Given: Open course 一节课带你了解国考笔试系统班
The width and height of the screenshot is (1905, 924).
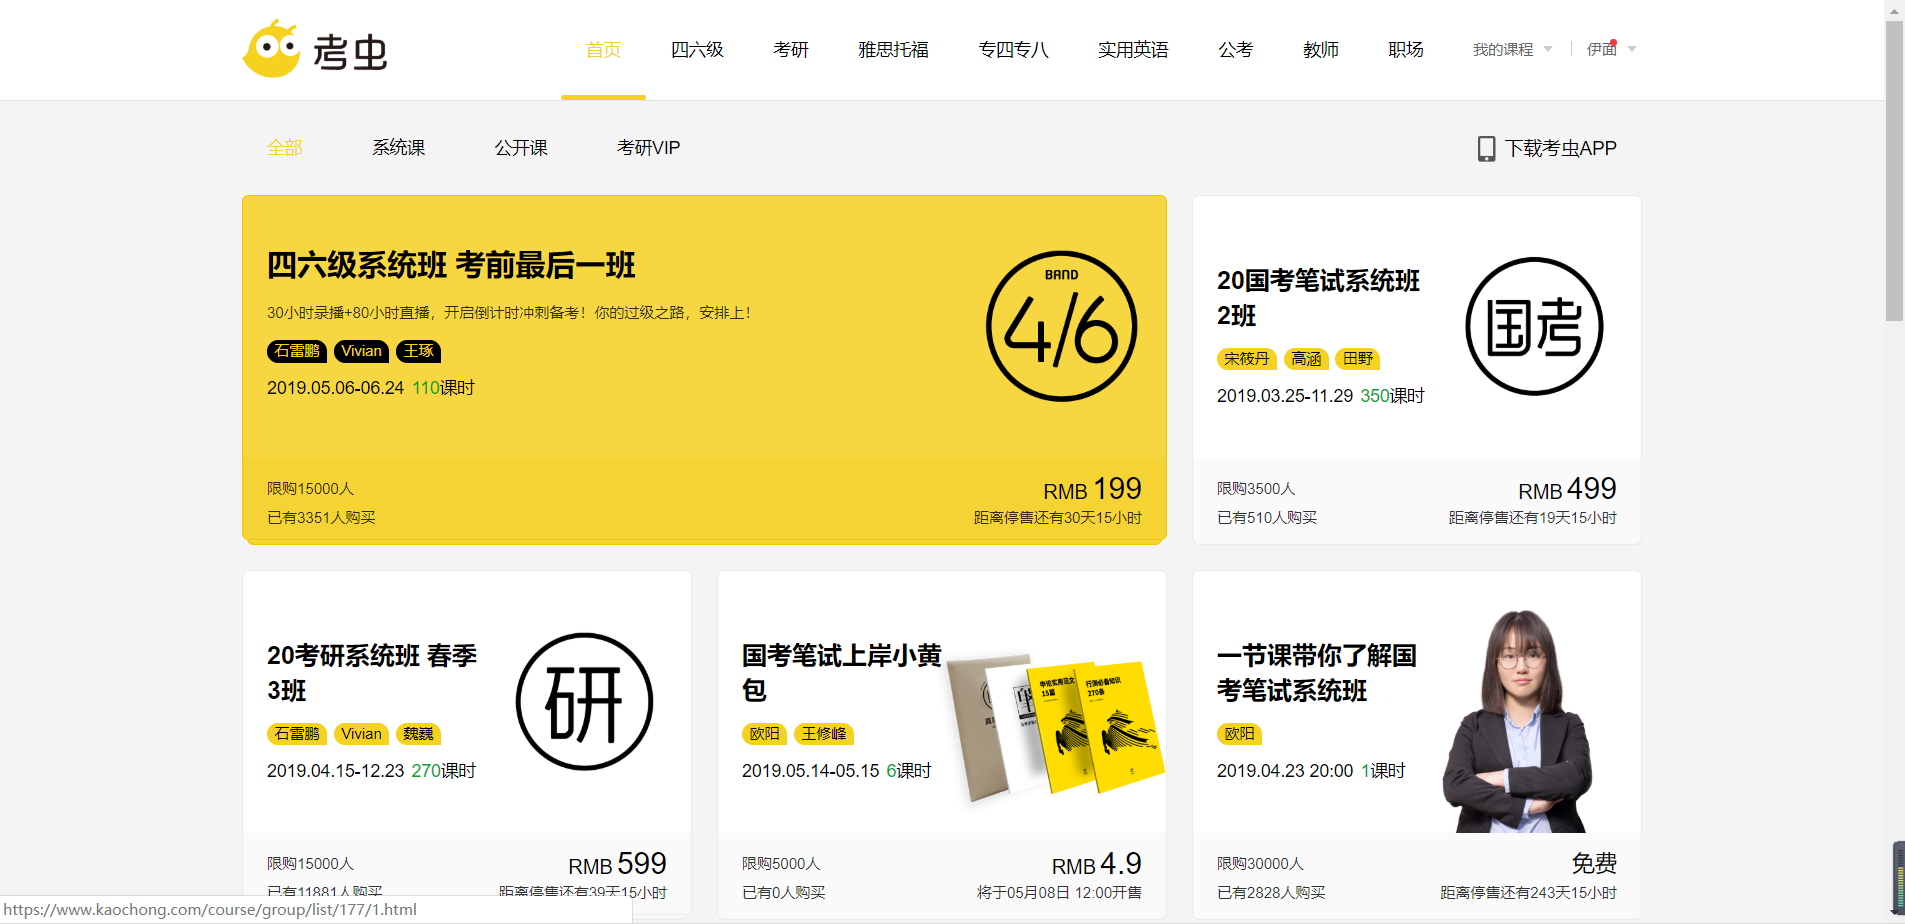Looking at the screenshot, I should tap(1317, 673).
